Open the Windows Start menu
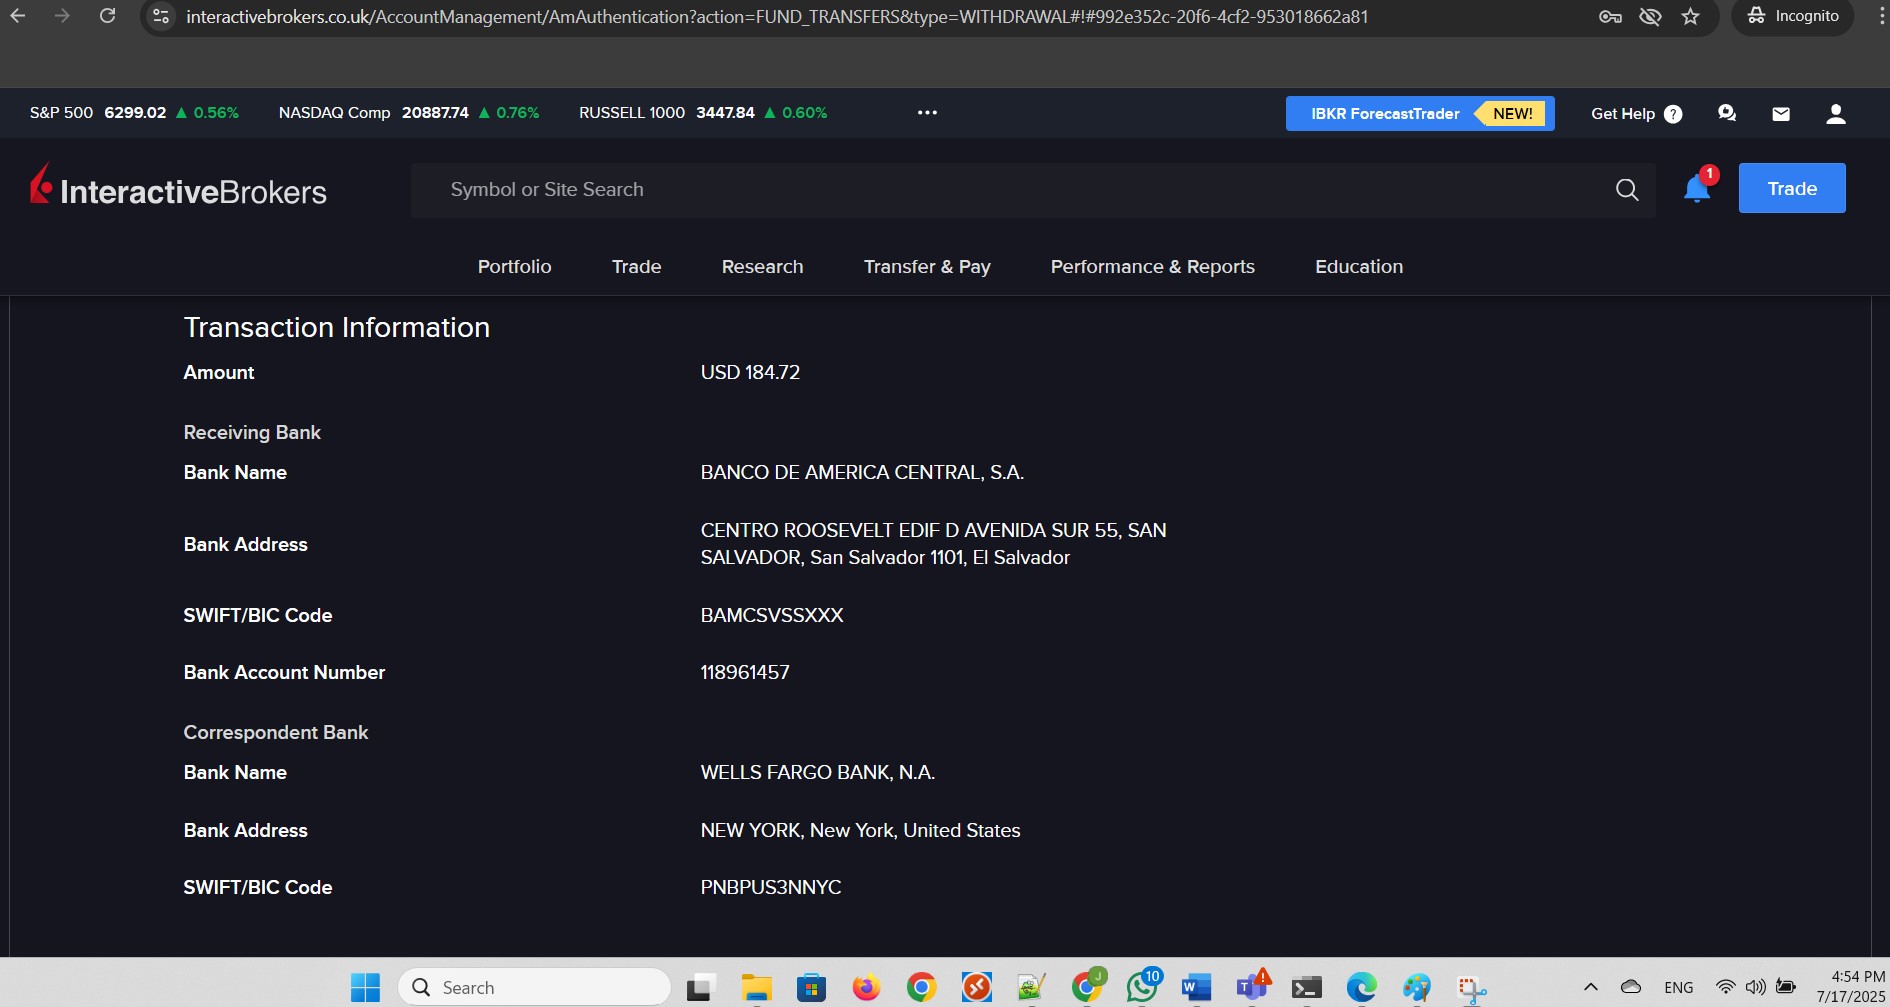The height and width of the screenshot is (1007, 1890). pos(366,988)
